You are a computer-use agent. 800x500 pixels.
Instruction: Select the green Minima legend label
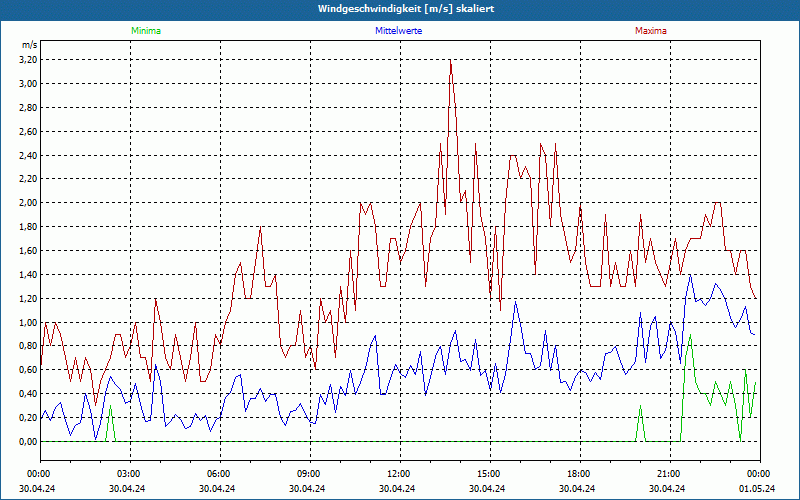pyautogui.click(x=146, y=31)
